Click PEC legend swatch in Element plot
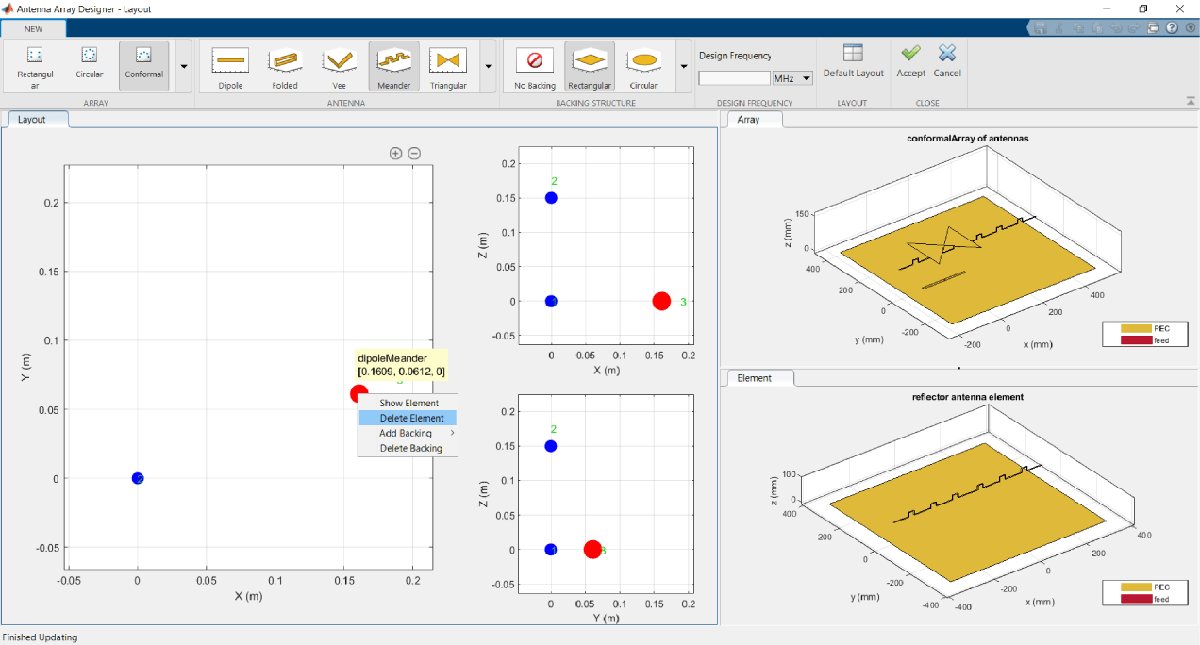The image size is (1200, 645). (1136, 587)
